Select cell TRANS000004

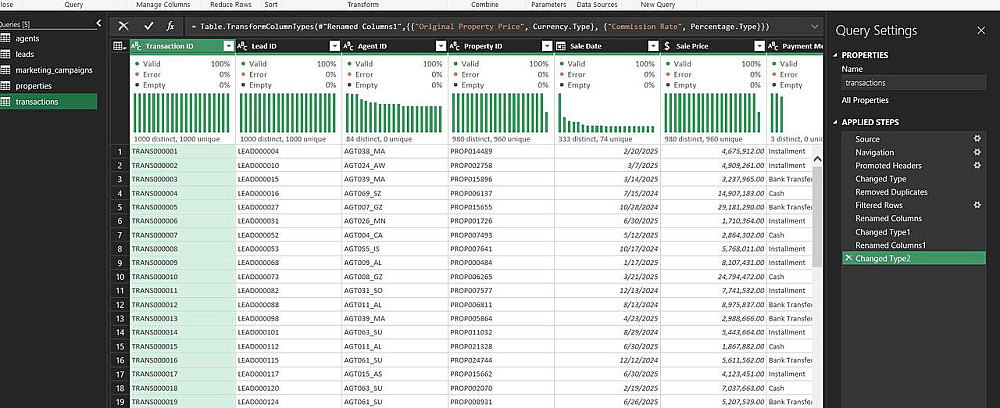(x=182, y=193)
